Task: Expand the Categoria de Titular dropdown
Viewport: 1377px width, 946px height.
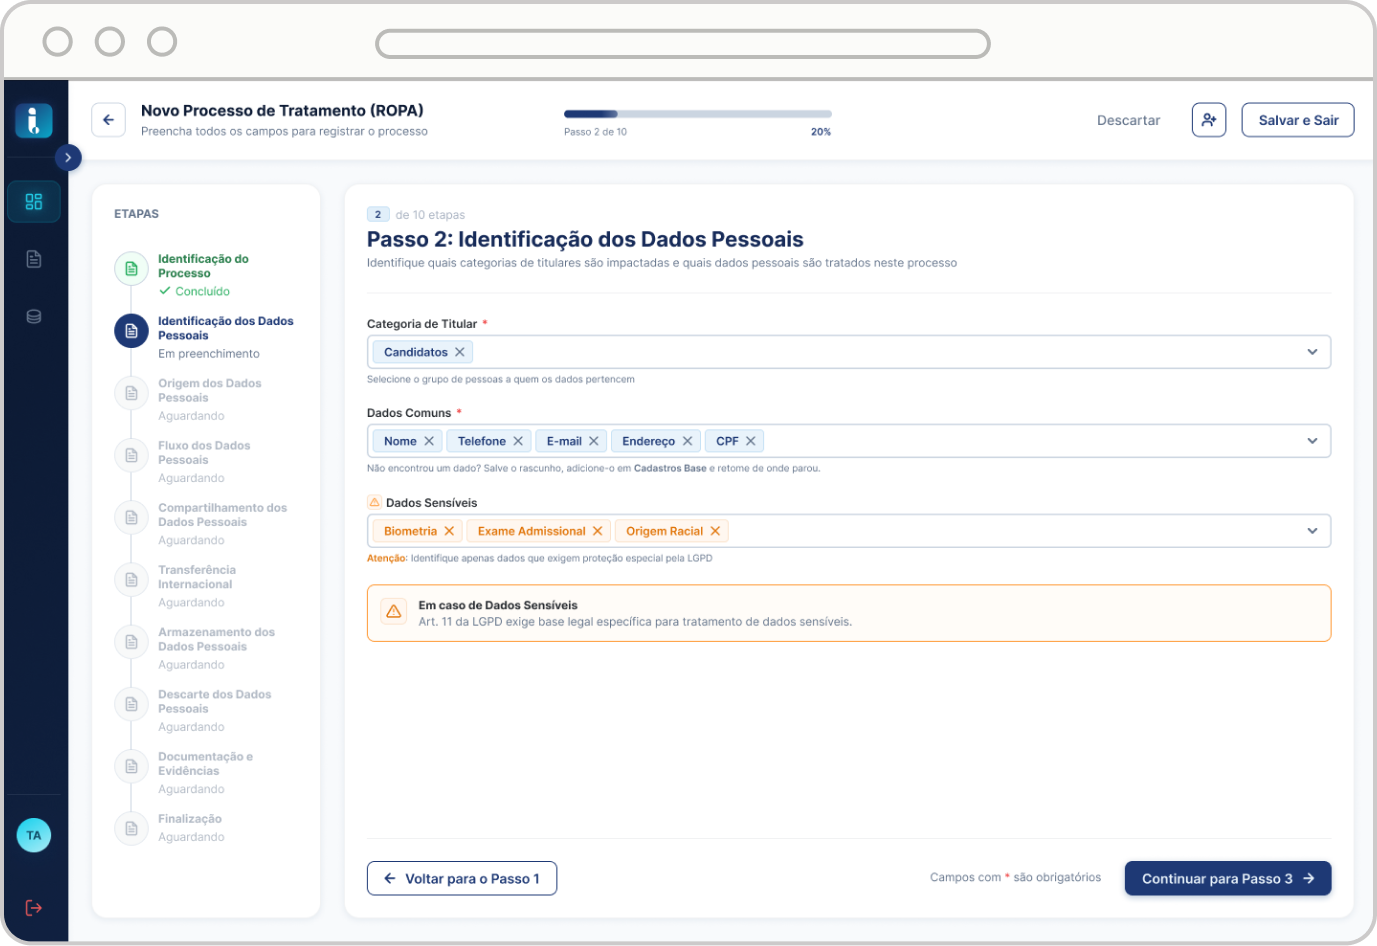Action: (1312, 352)
